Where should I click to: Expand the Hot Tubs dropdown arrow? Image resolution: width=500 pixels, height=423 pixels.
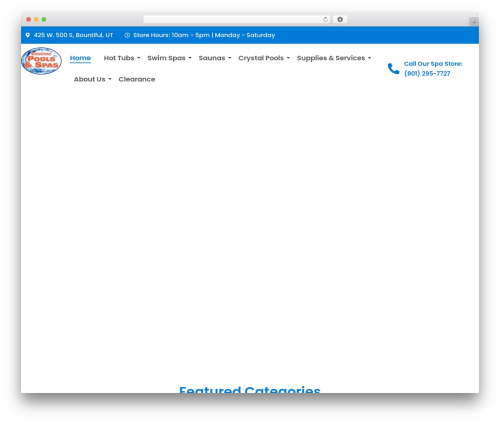[139, 58]
